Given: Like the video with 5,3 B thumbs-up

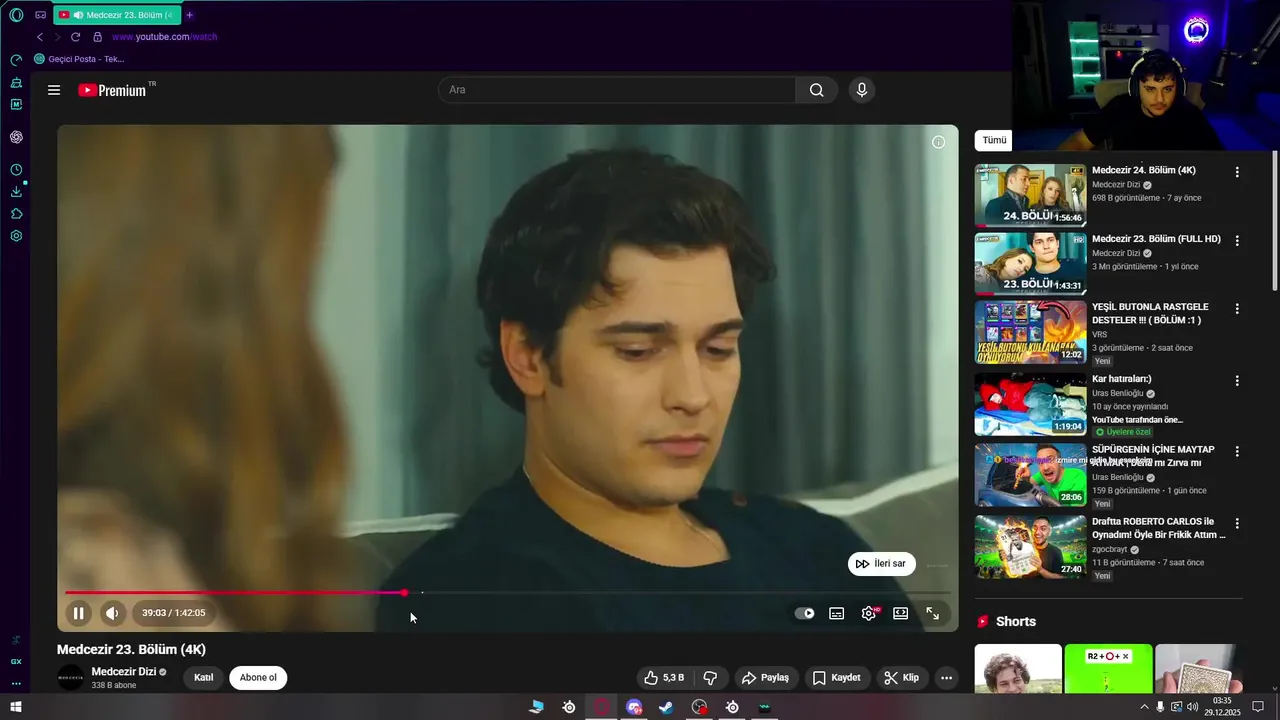Looking at the screenshot, I should point(664,678).
